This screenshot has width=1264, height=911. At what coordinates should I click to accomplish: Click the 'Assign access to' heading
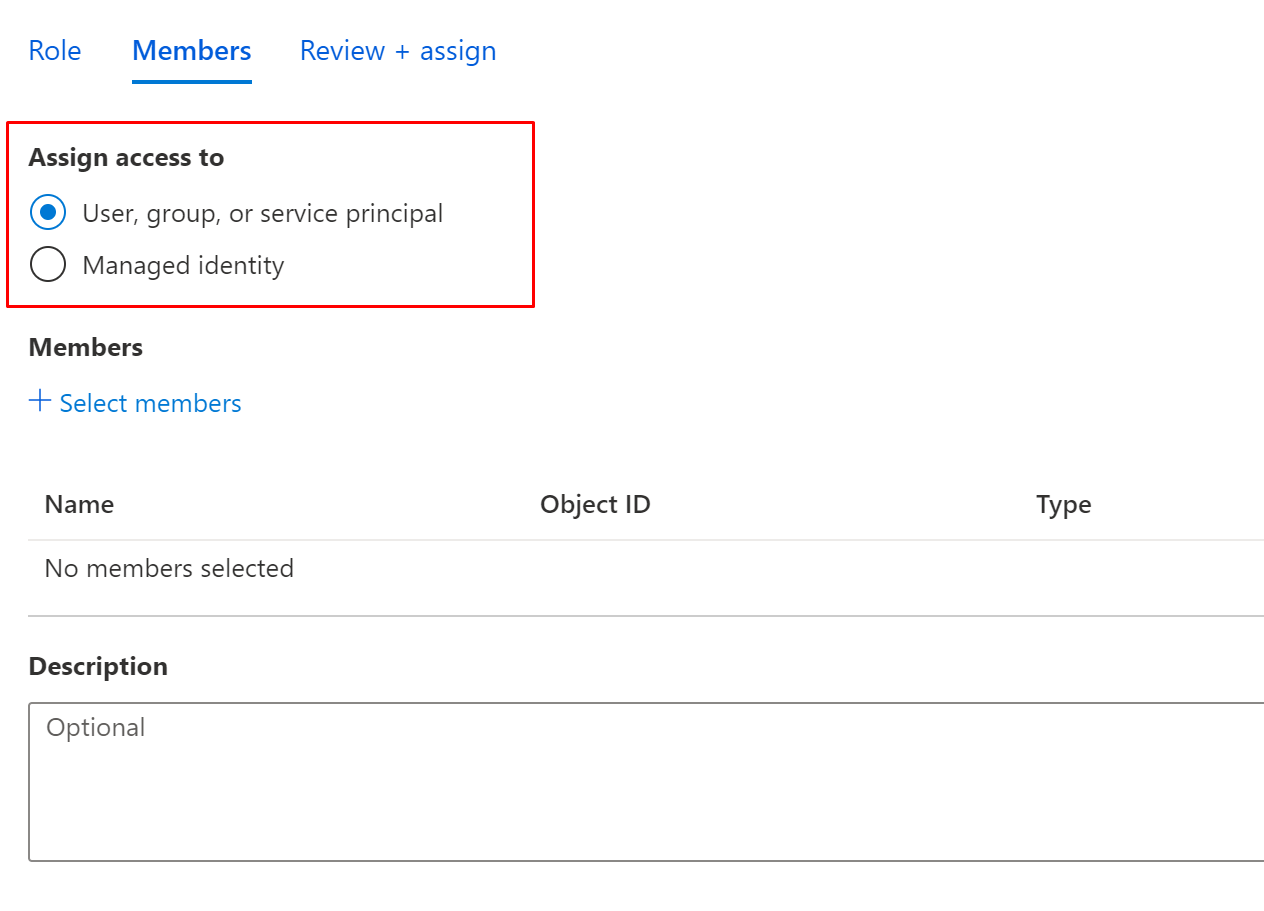pos(126,158)
